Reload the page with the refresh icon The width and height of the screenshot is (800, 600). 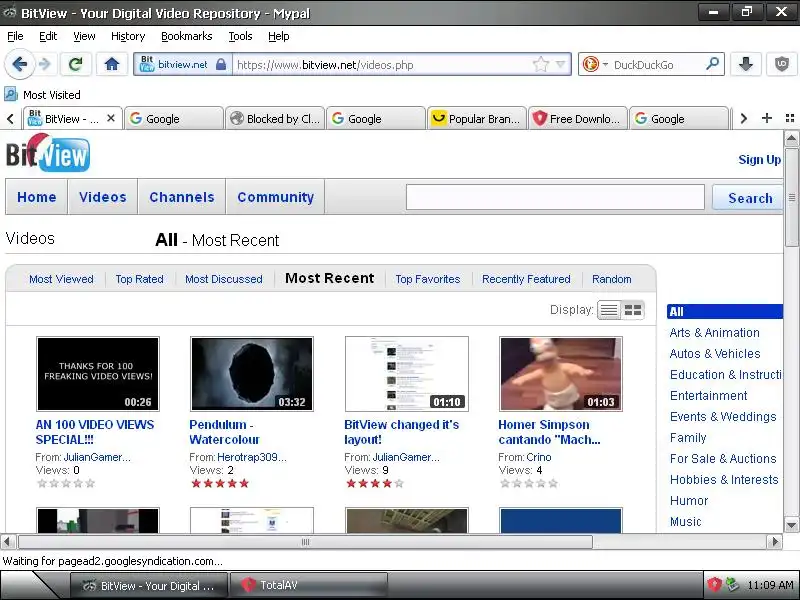(76, 64)
